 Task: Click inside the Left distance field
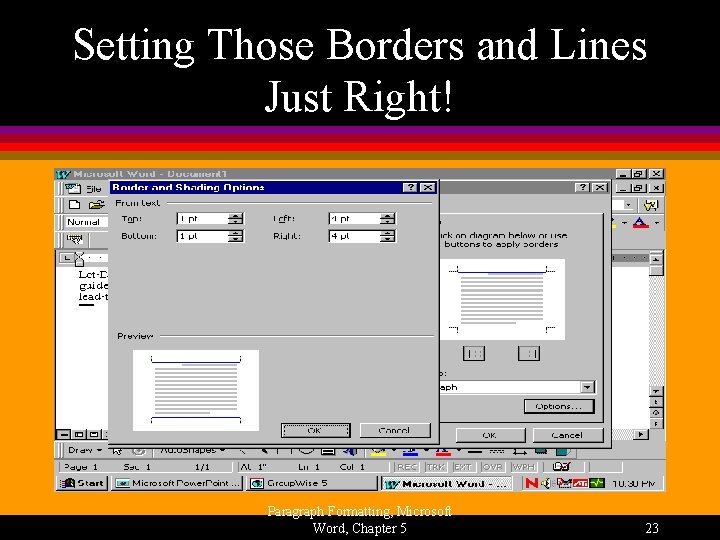point(354,219)
